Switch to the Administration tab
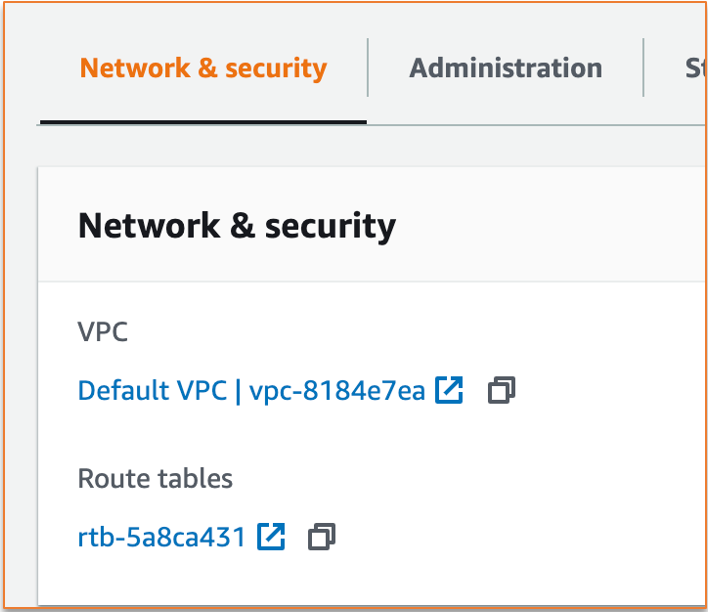Screen dimensions: 708x612 505,68
